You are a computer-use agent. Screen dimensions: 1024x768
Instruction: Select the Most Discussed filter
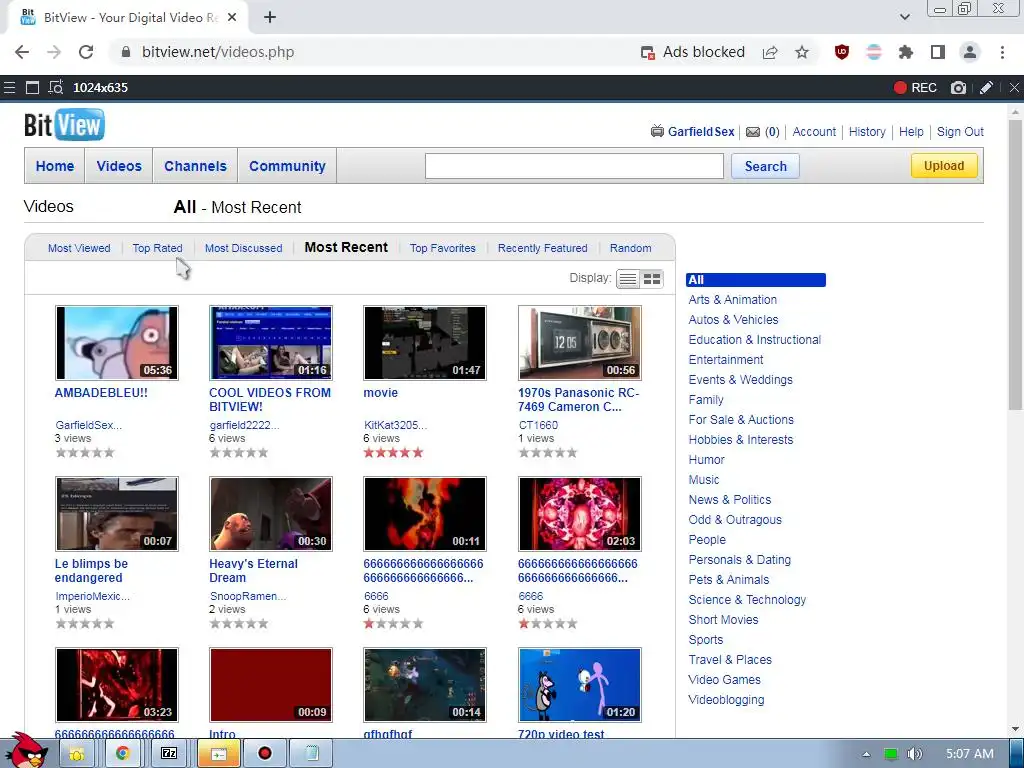[x=244, y=248]
